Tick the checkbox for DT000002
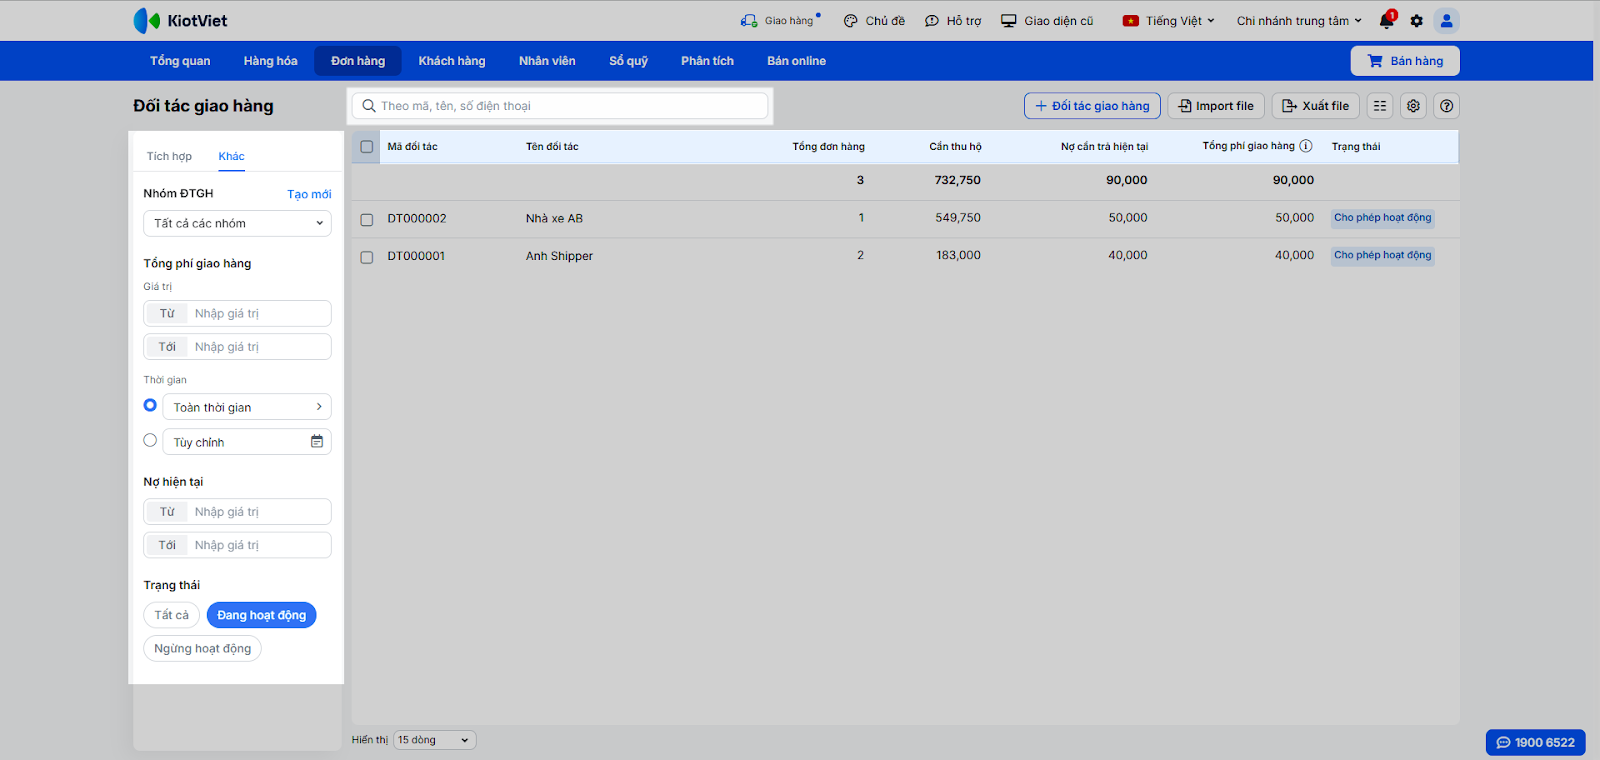 [x=367, y=219]
